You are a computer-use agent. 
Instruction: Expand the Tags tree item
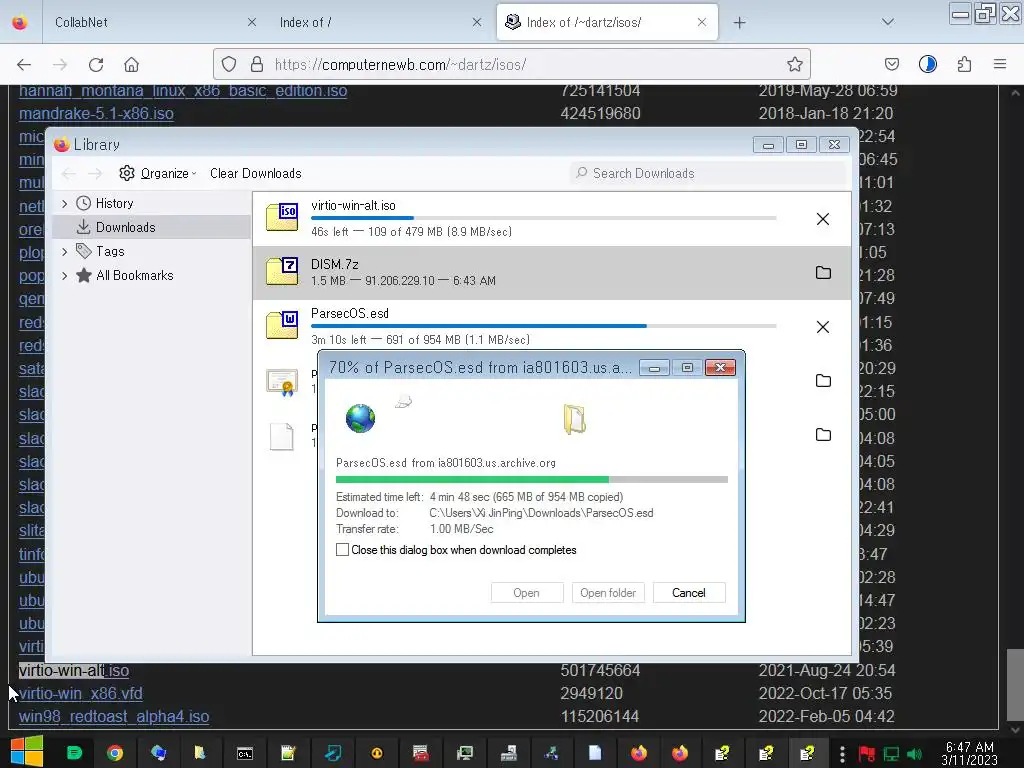click(x=65, y=251)
